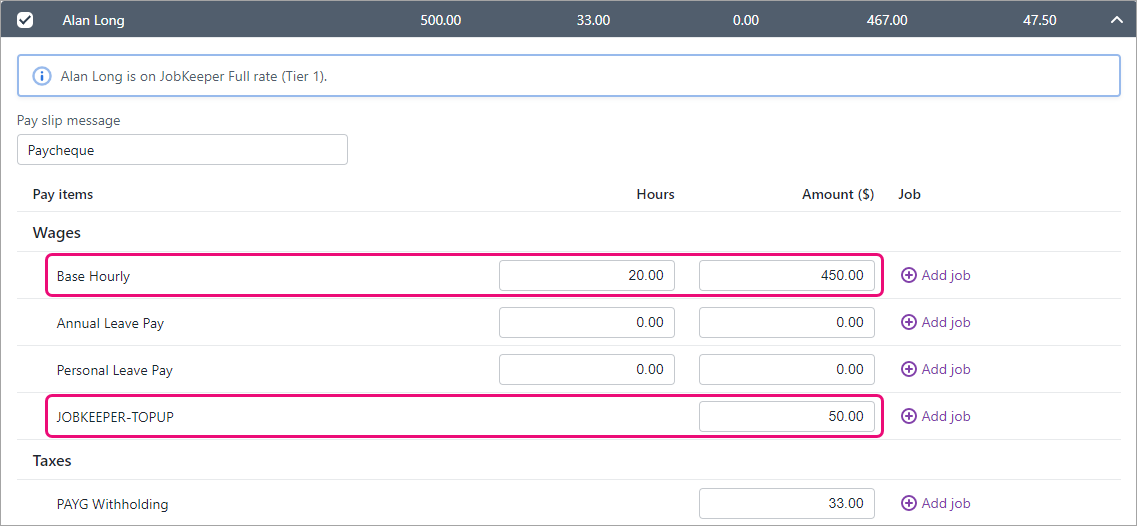The height and width of the screenshot is (526, 1137).
Task: Click Base Hourly amount input field
Action: (x=787, y=276)
